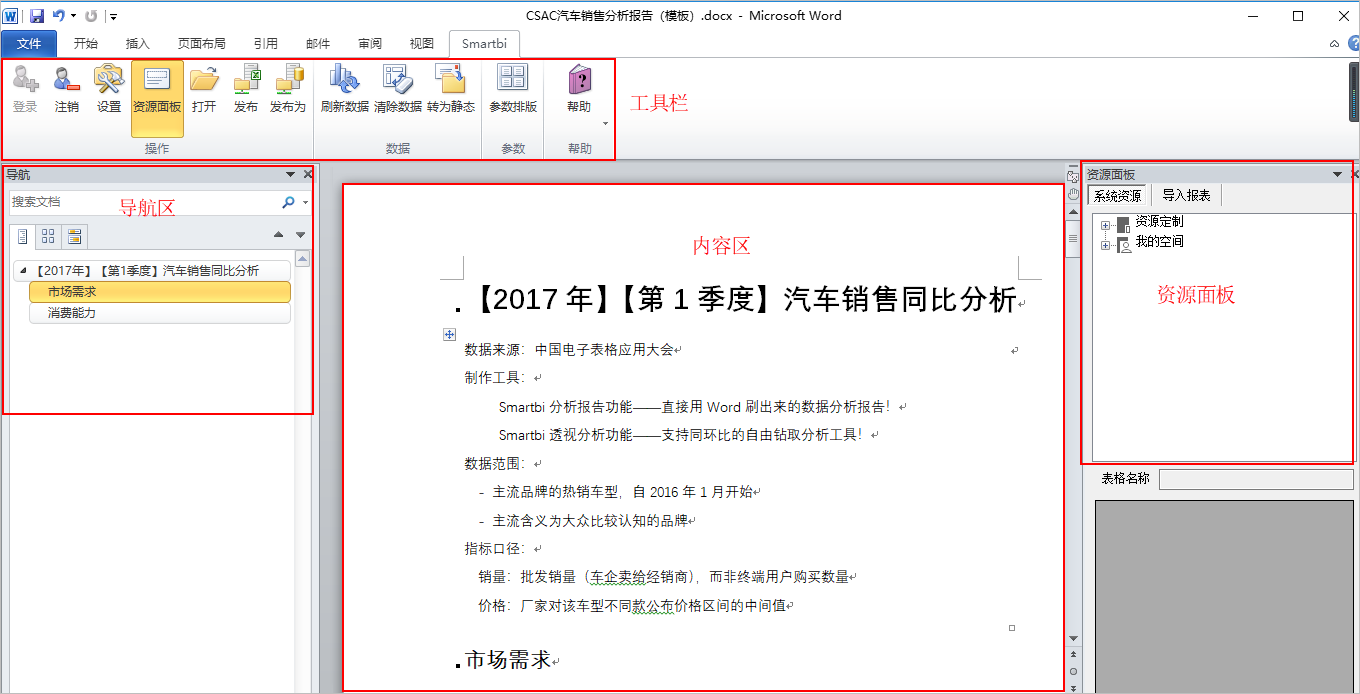Click document scrollbar up arrow
This screenshot has height=694, width=1360.
pyautogui.click(x=1073, y=213)
